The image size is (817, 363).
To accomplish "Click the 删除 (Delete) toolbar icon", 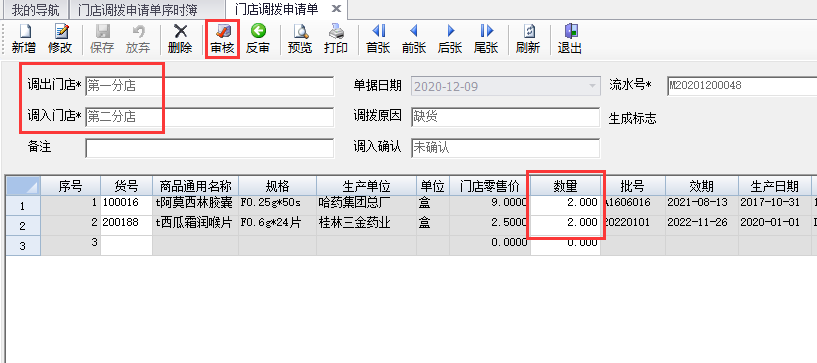I will click(180, 39).
